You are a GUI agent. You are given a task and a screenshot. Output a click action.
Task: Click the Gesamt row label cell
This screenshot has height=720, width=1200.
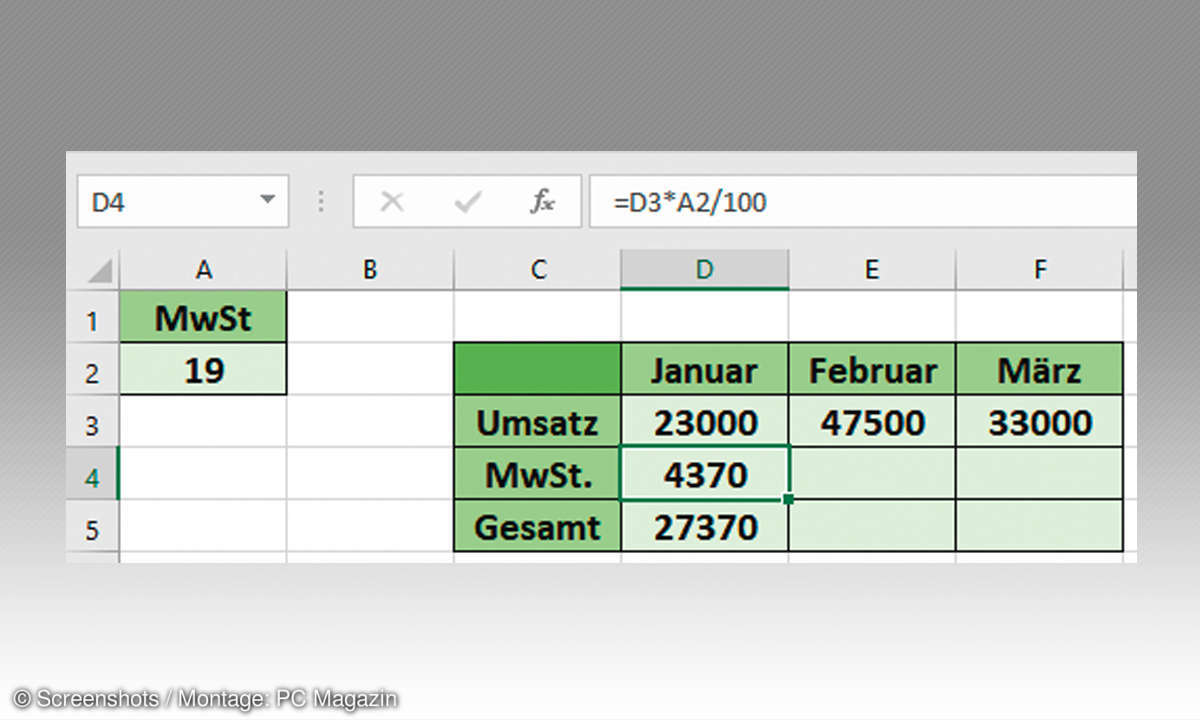point(538,526)
